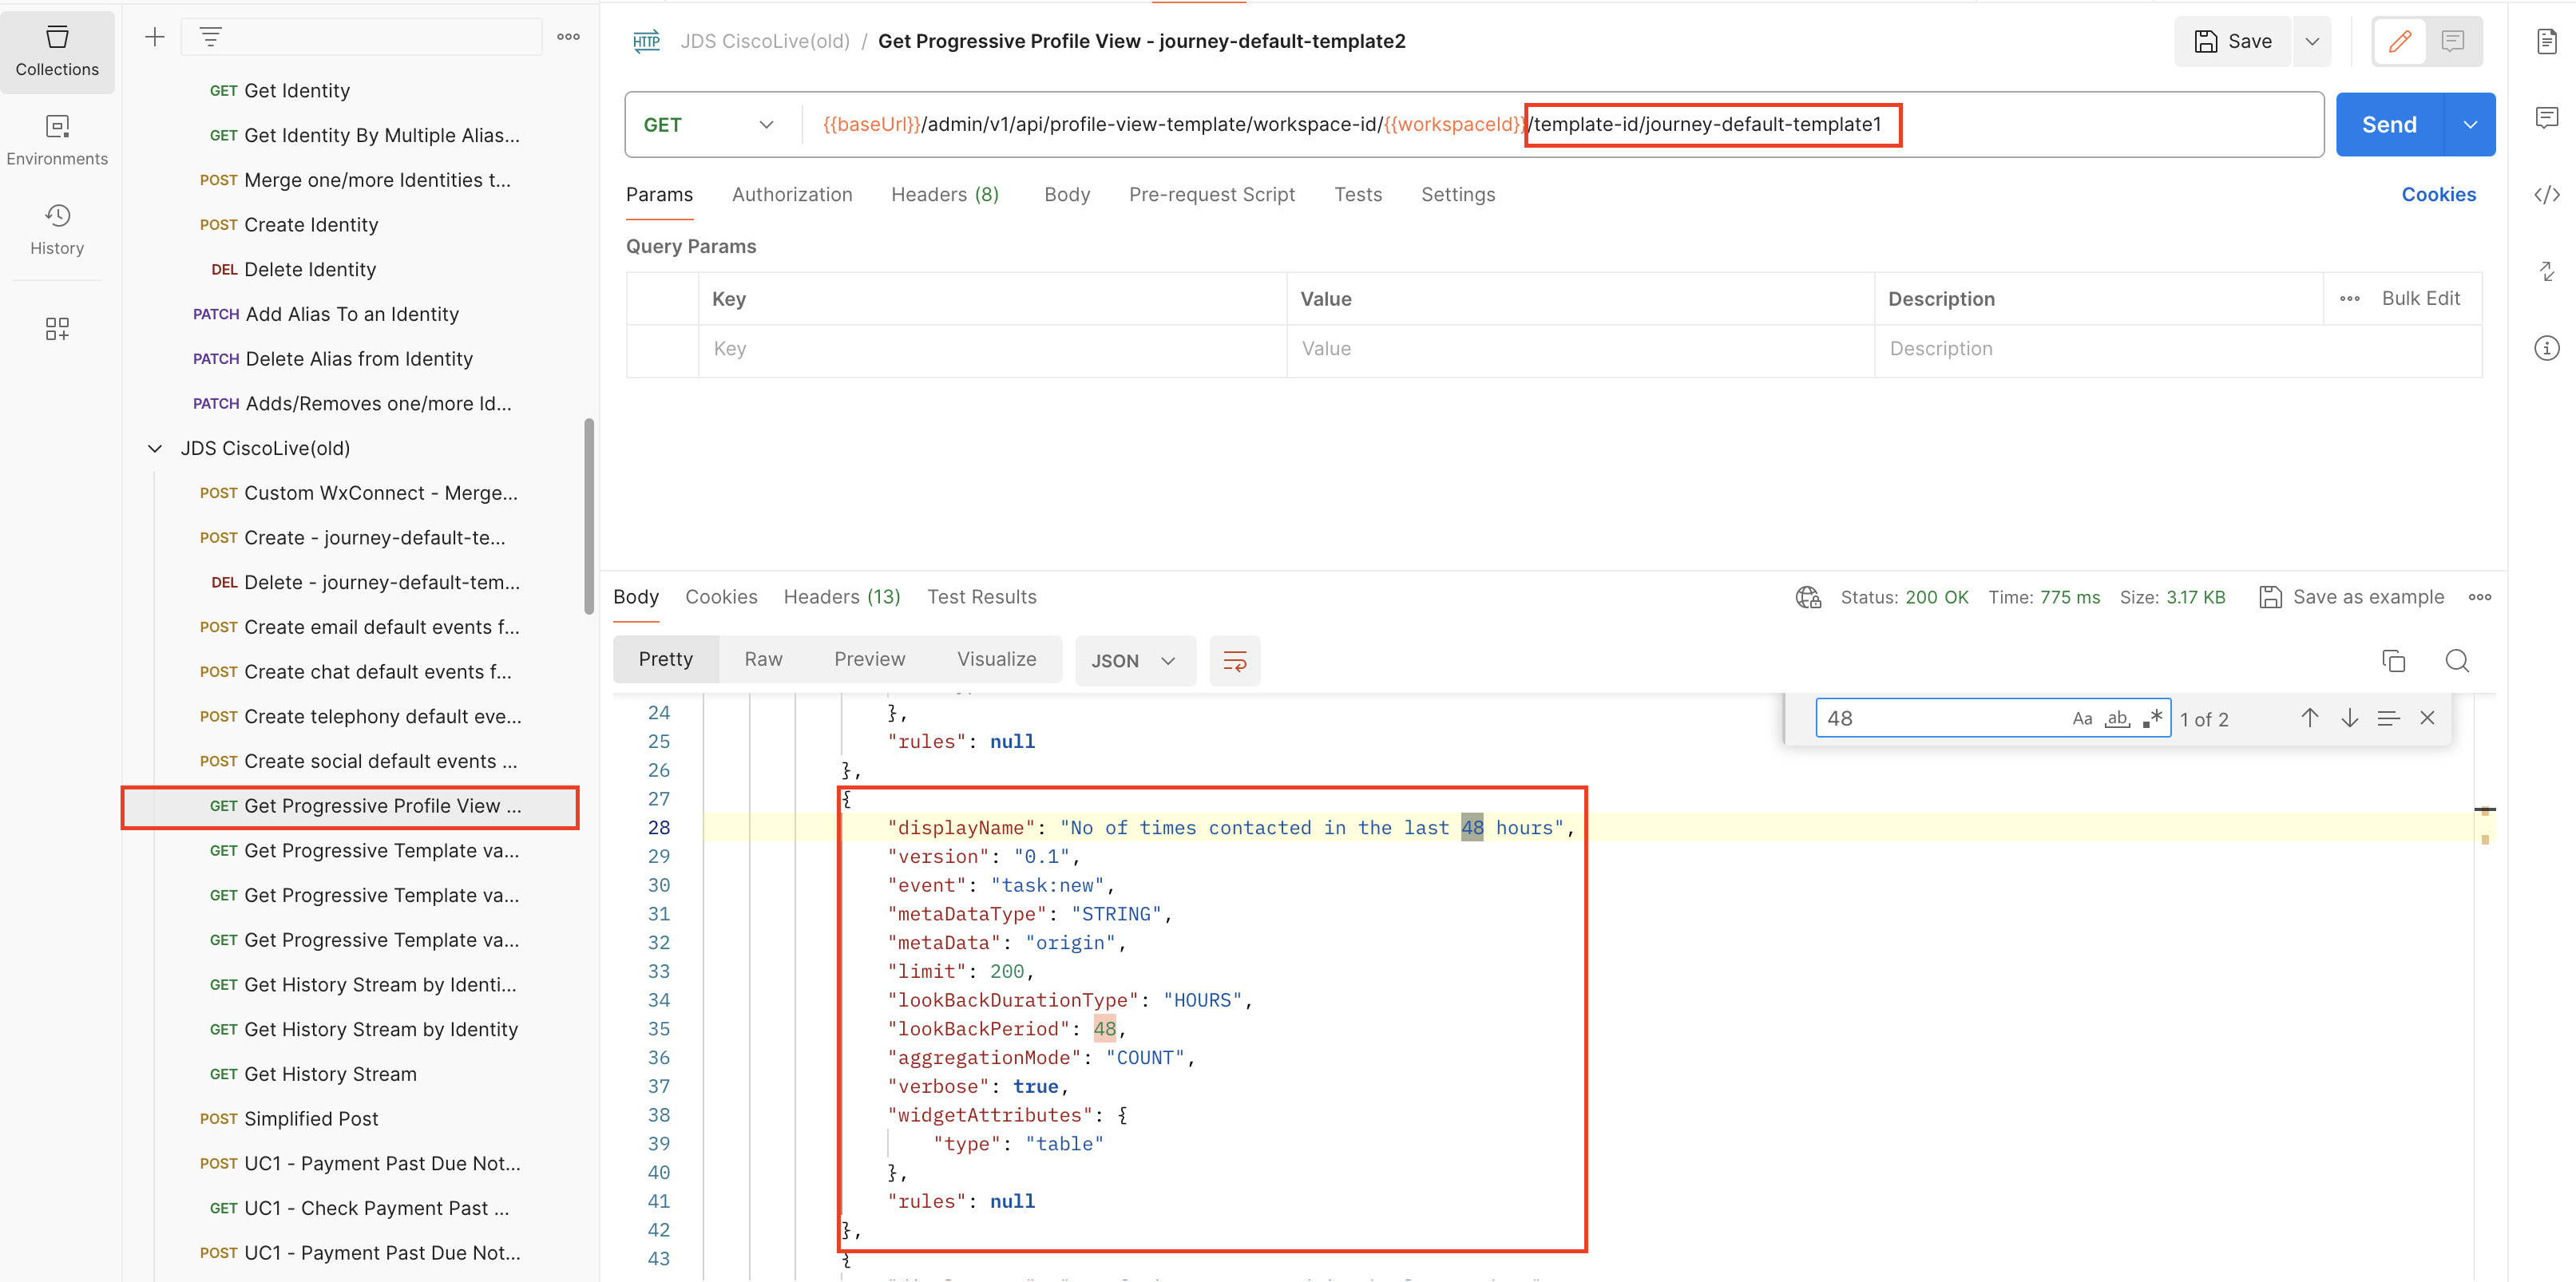Toggle regular expression search
The image size is (2576, 1282).
coord(2153,718)
